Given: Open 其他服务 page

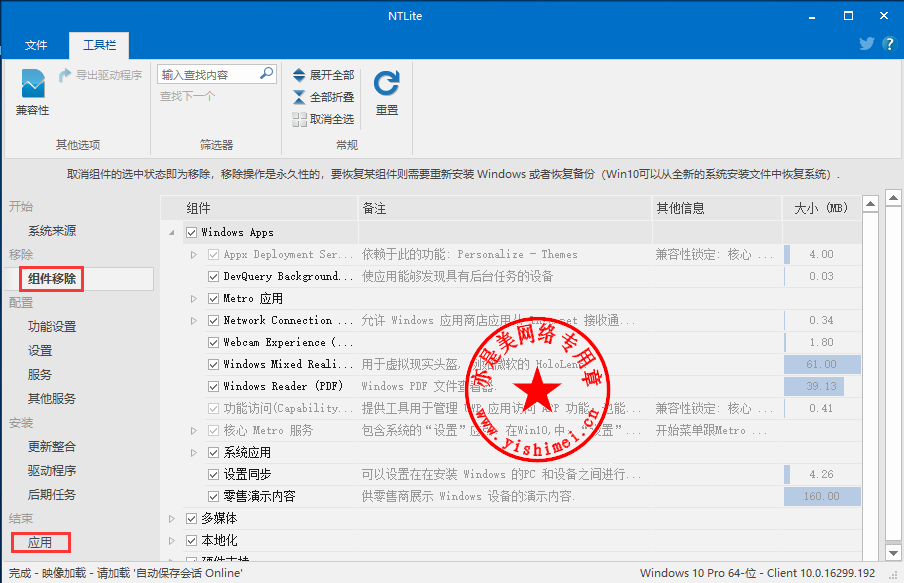Looking at the screenshot, I should (52, 398).
